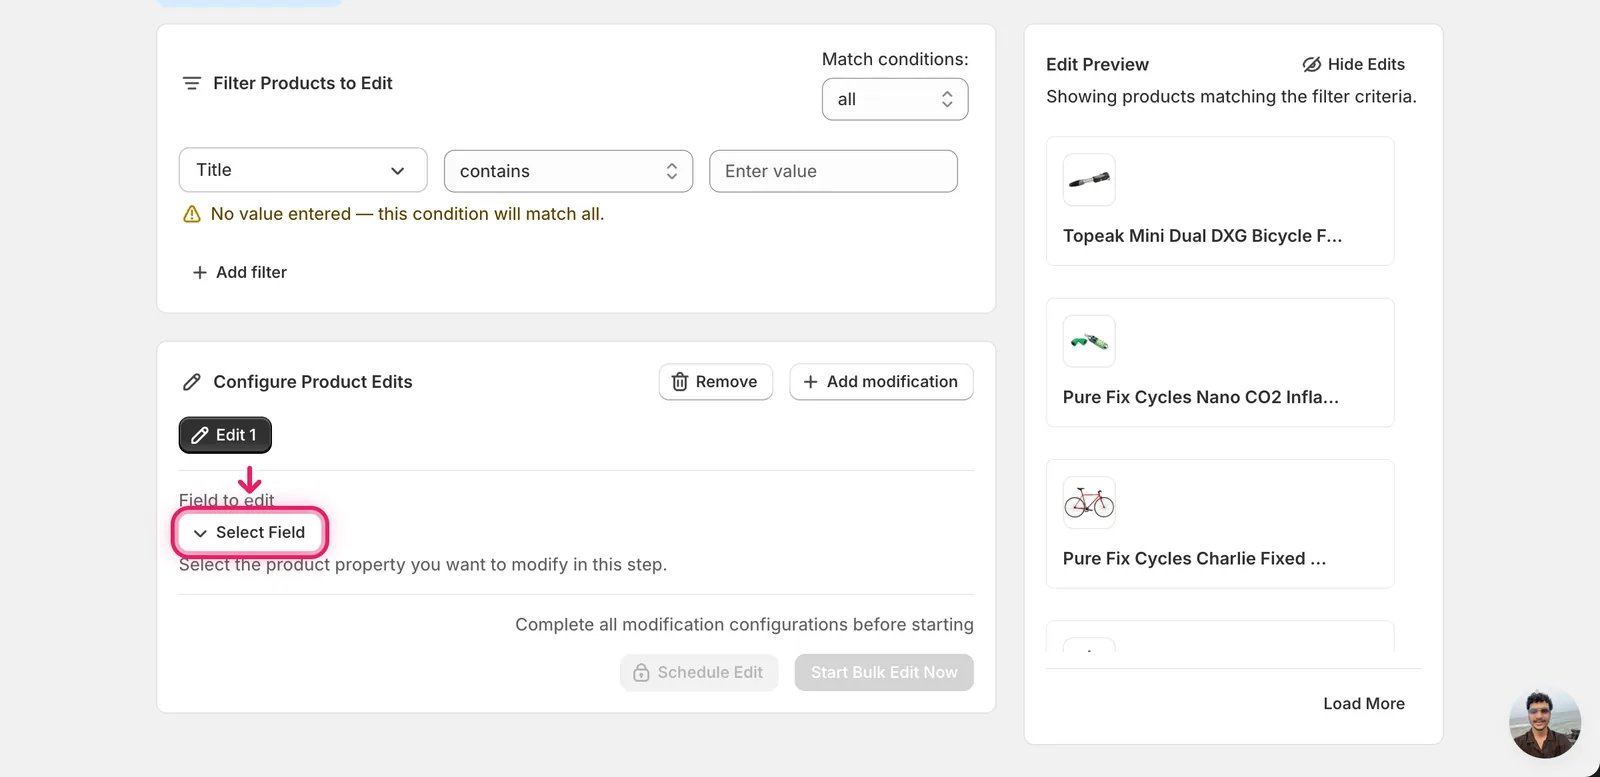Image resolution: width=1600 pixels, height=777 pixels.
Task: Toggle Hide Edits in Edit Preview
Action: pyautogui.click(x=1353, y=64)
